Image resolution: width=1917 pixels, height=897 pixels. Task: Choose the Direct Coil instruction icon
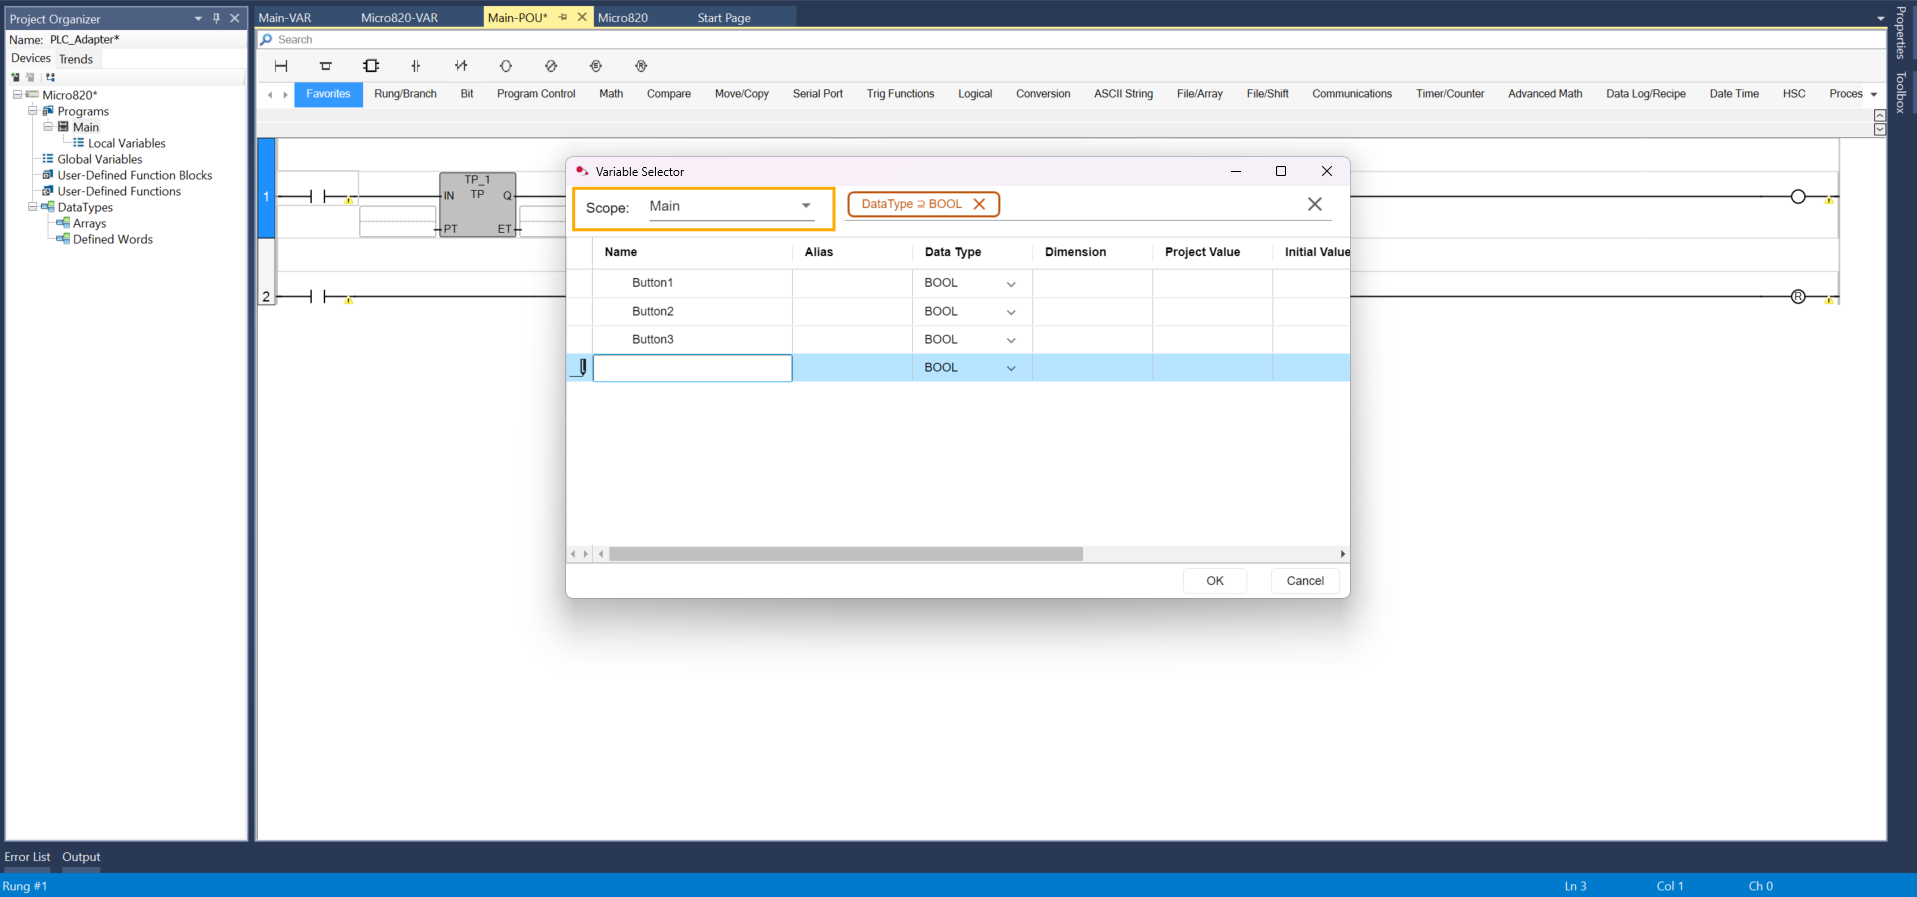point(506,66)
